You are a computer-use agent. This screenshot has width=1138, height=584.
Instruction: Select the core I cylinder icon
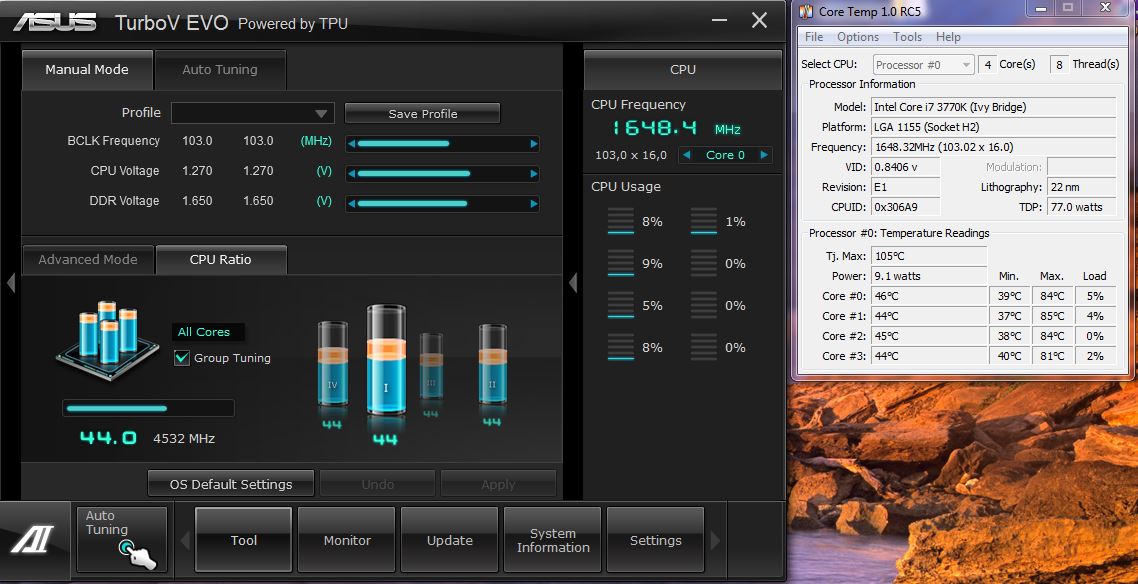pyautogui.click(x=385, y=360)
